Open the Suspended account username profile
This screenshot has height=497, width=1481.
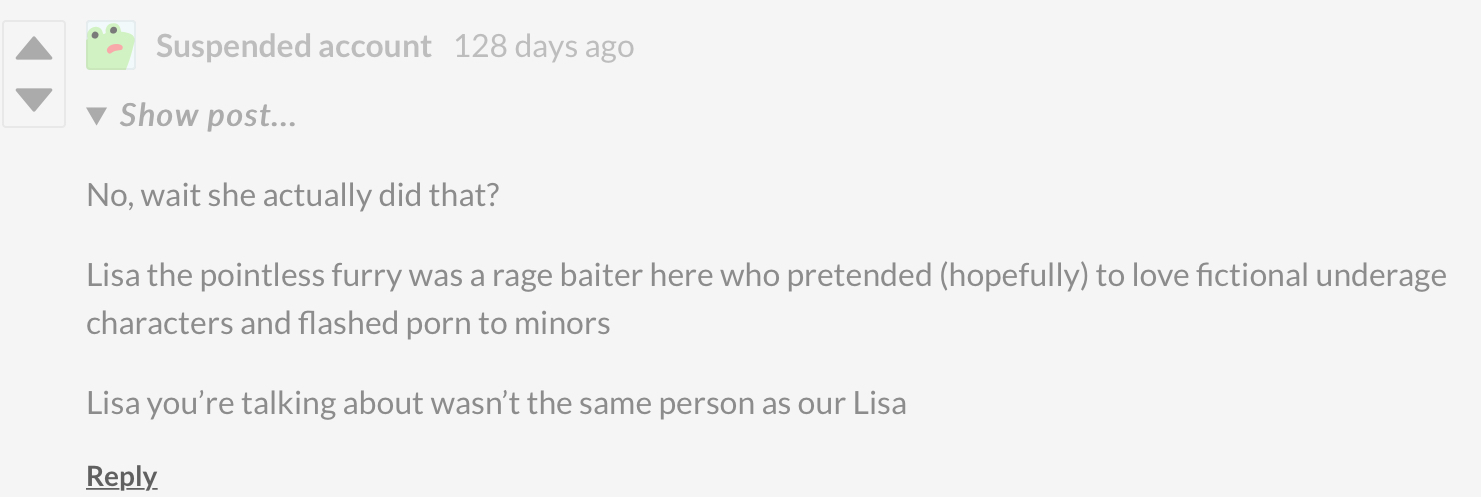(294, 46)
